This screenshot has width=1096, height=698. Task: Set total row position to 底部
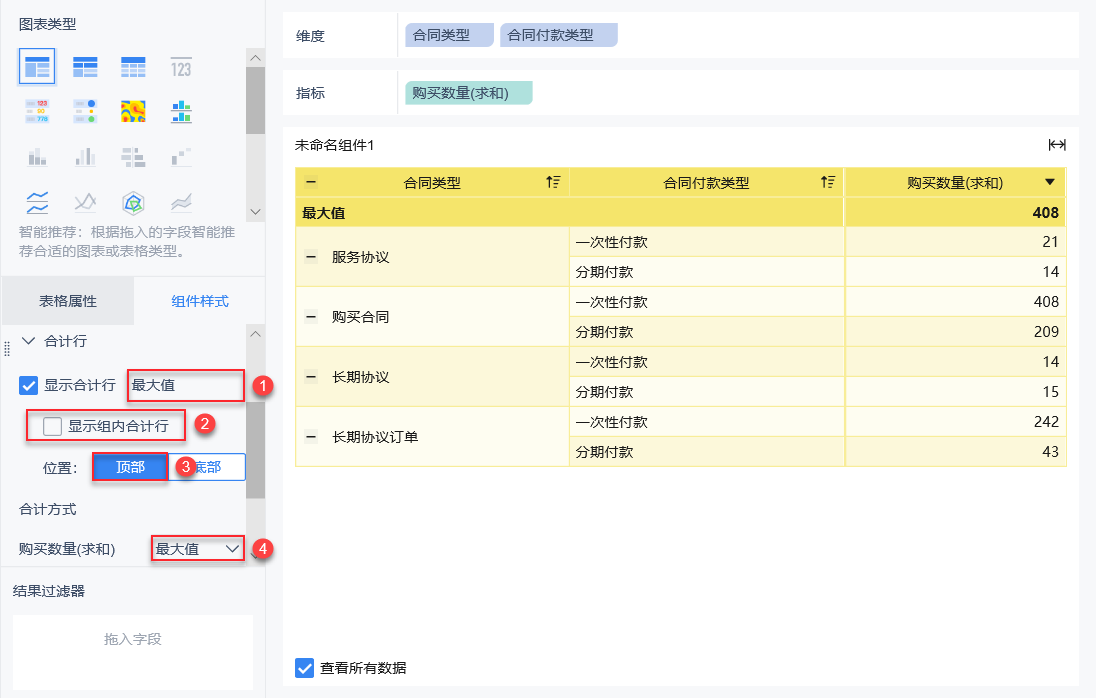pos(207,467)
